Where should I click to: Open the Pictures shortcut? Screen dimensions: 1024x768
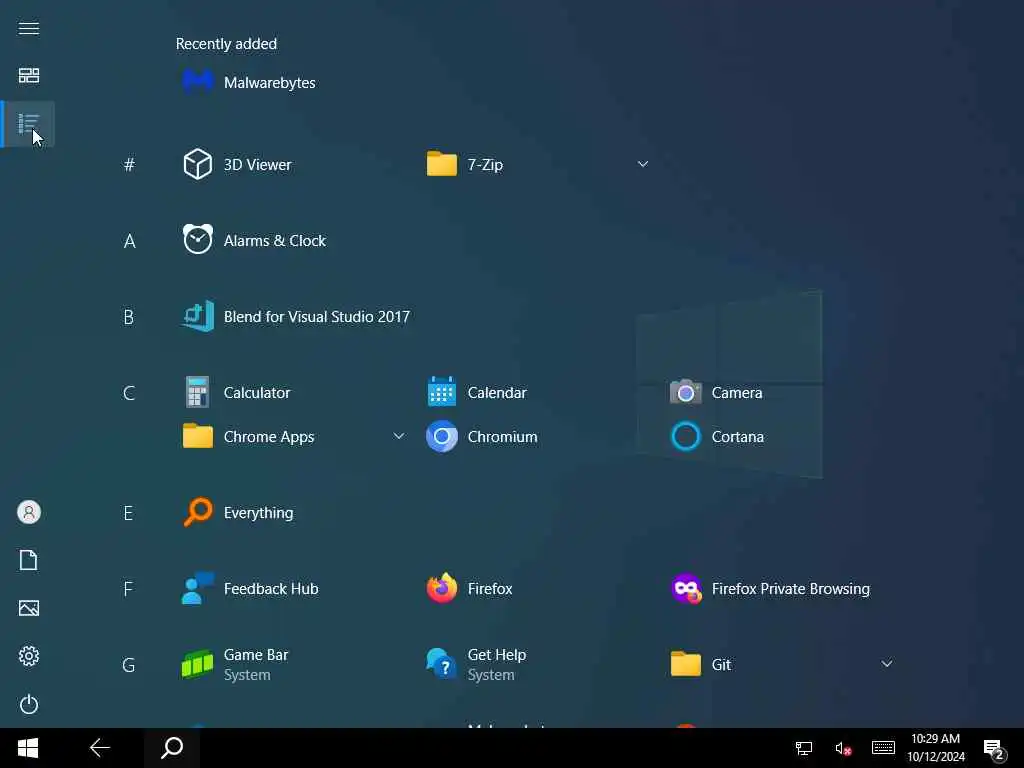point(29,608)
